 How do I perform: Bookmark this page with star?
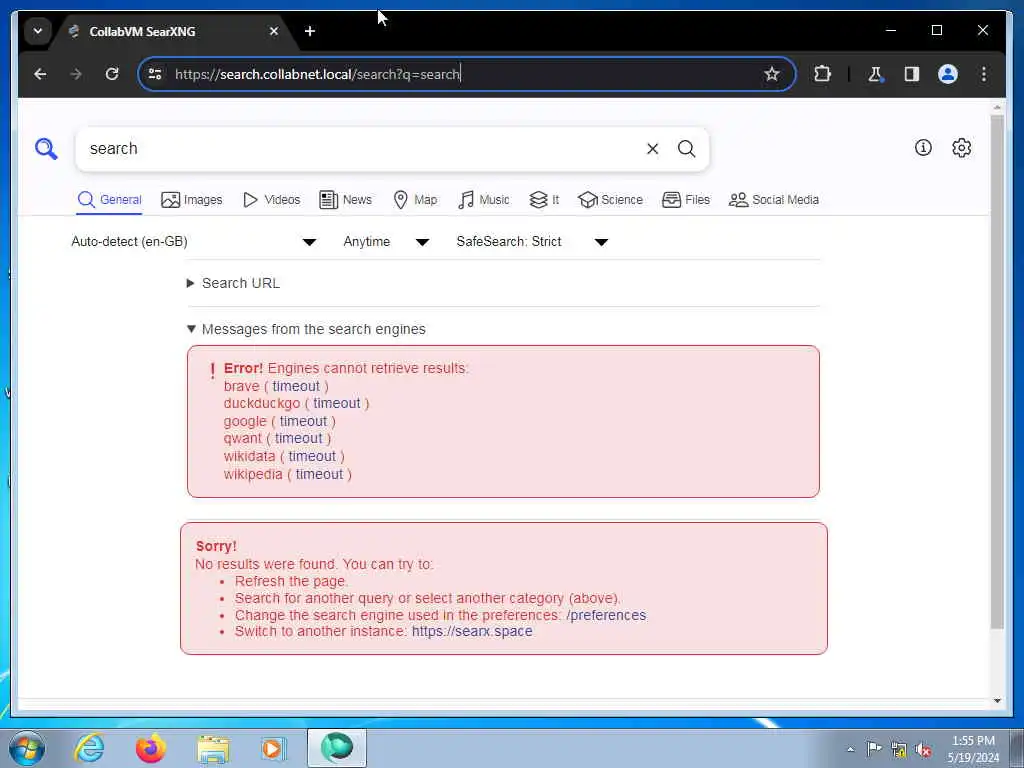[x=771, y=74]
